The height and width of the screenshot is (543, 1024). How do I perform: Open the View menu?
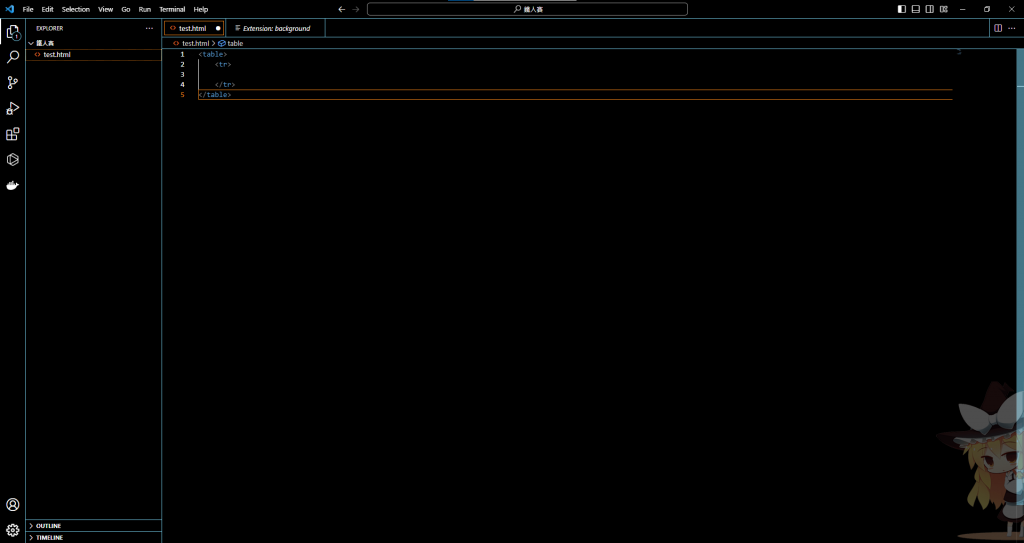pyautogui.click(x=106, y=9)
